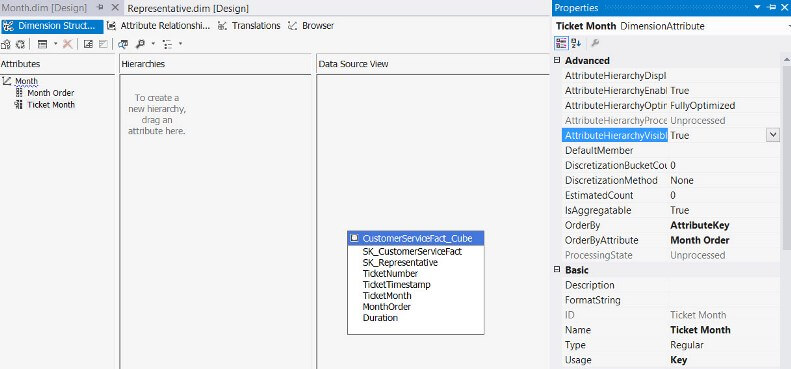Image resolution: width=791 pixels, height=369 pixels.
Task: Click the Add Business Intelligence icon
Action: pos(88,44)
